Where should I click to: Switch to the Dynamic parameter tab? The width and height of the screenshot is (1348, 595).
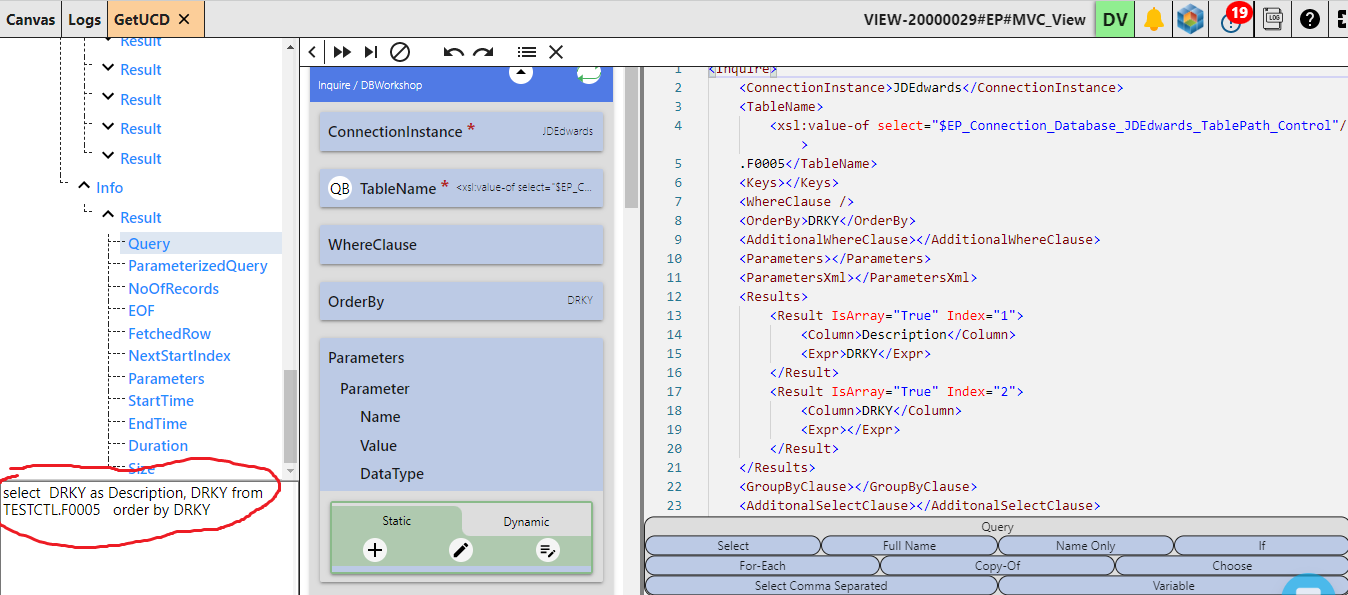(x=526, y=522)
